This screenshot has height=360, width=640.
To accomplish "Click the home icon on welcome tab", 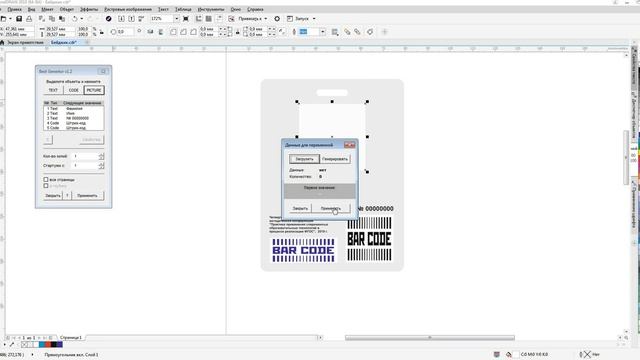I will click(x=2, y=42).
